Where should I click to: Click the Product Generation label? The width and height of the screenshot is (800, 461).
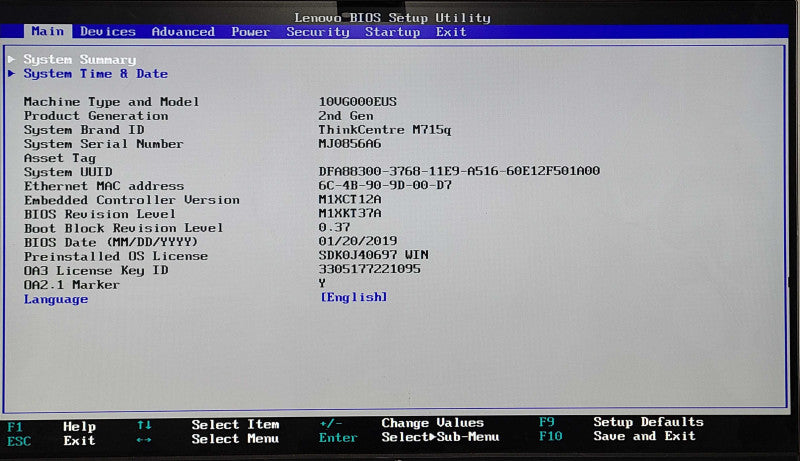click(x=96, y=116)
